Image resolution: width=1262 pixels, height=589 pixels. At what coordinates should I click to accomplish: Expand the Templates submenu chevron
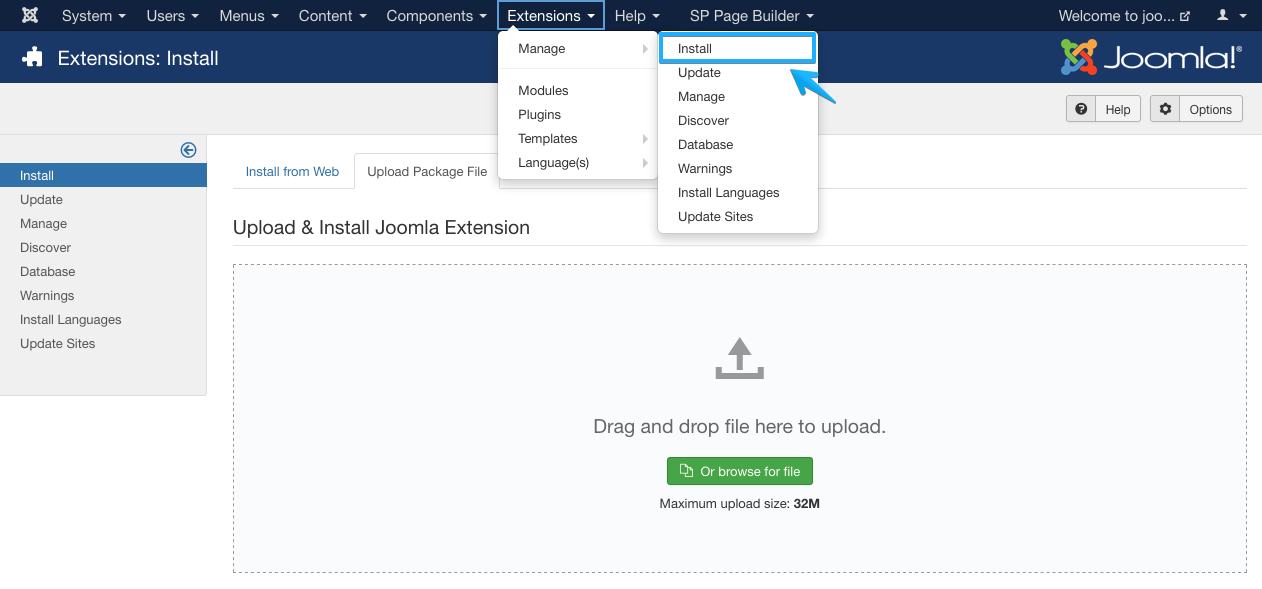coord(646,138)
